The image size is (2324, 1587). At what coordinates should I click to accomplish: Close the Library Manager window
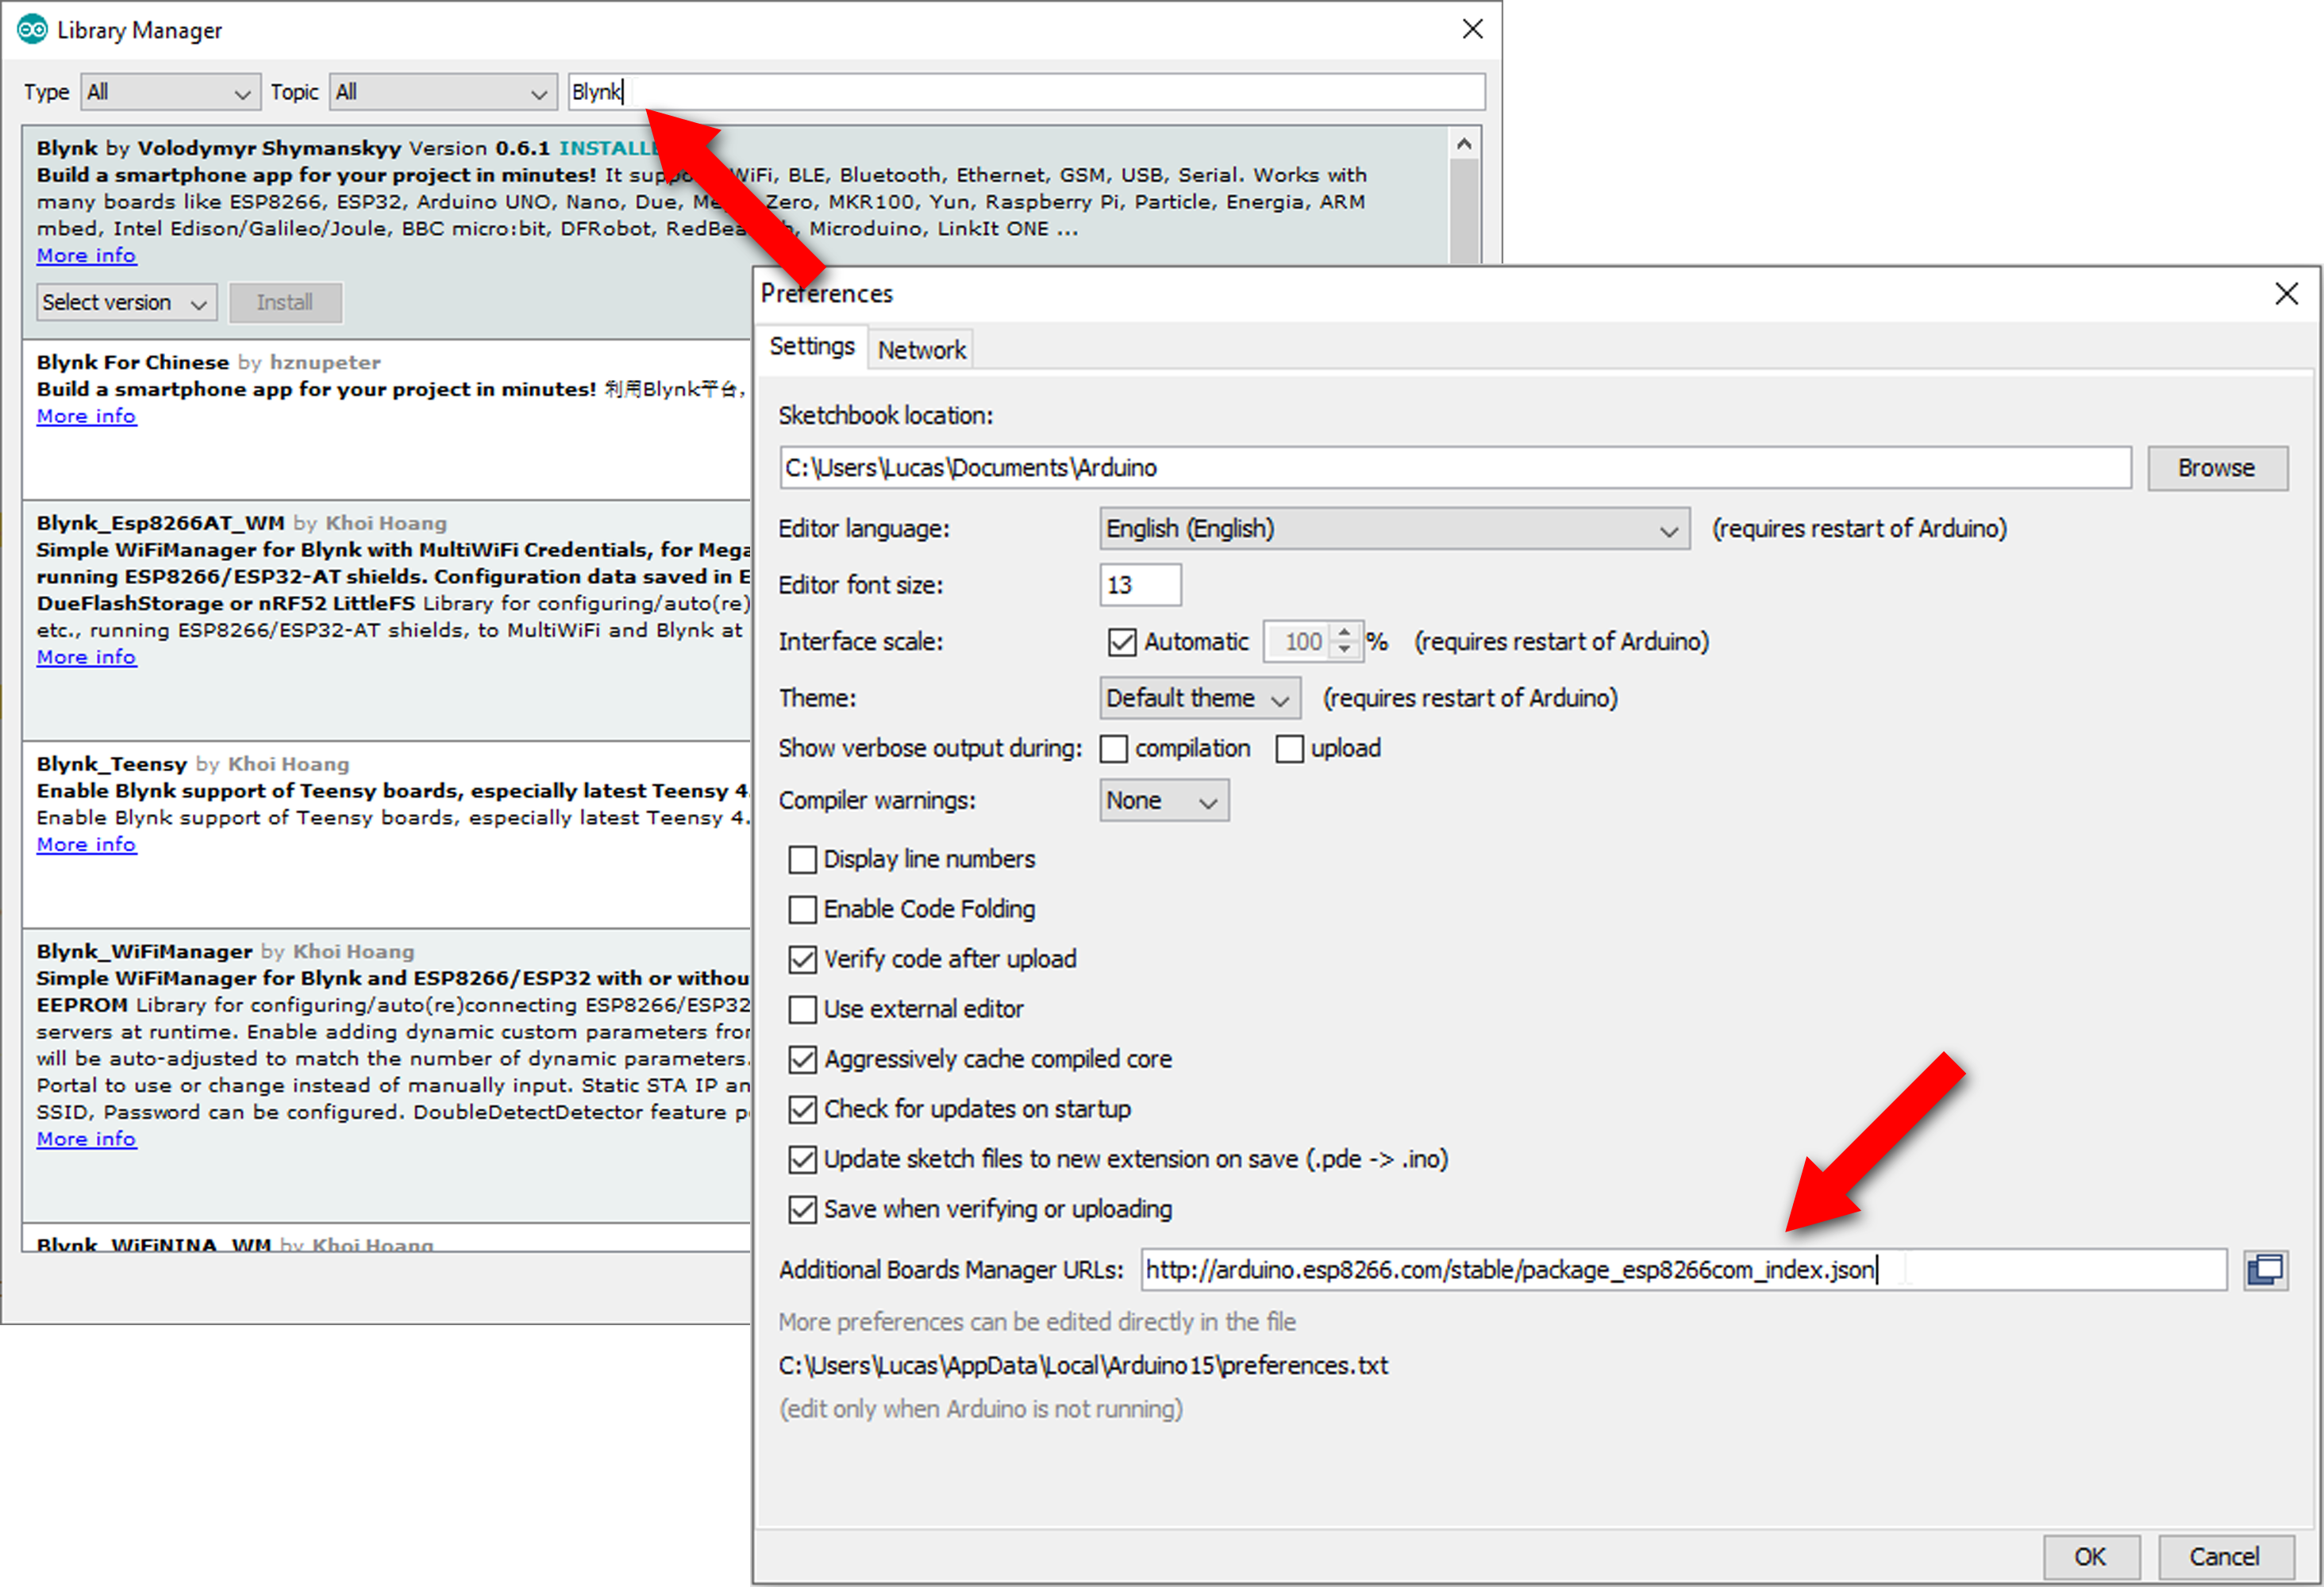tap(1472, 29)
